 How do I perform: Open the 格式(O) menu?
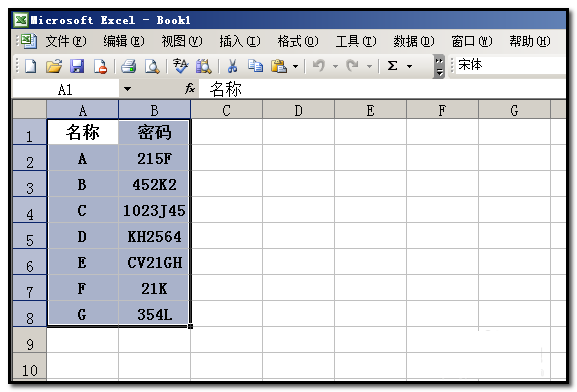[x=298, y=41]
